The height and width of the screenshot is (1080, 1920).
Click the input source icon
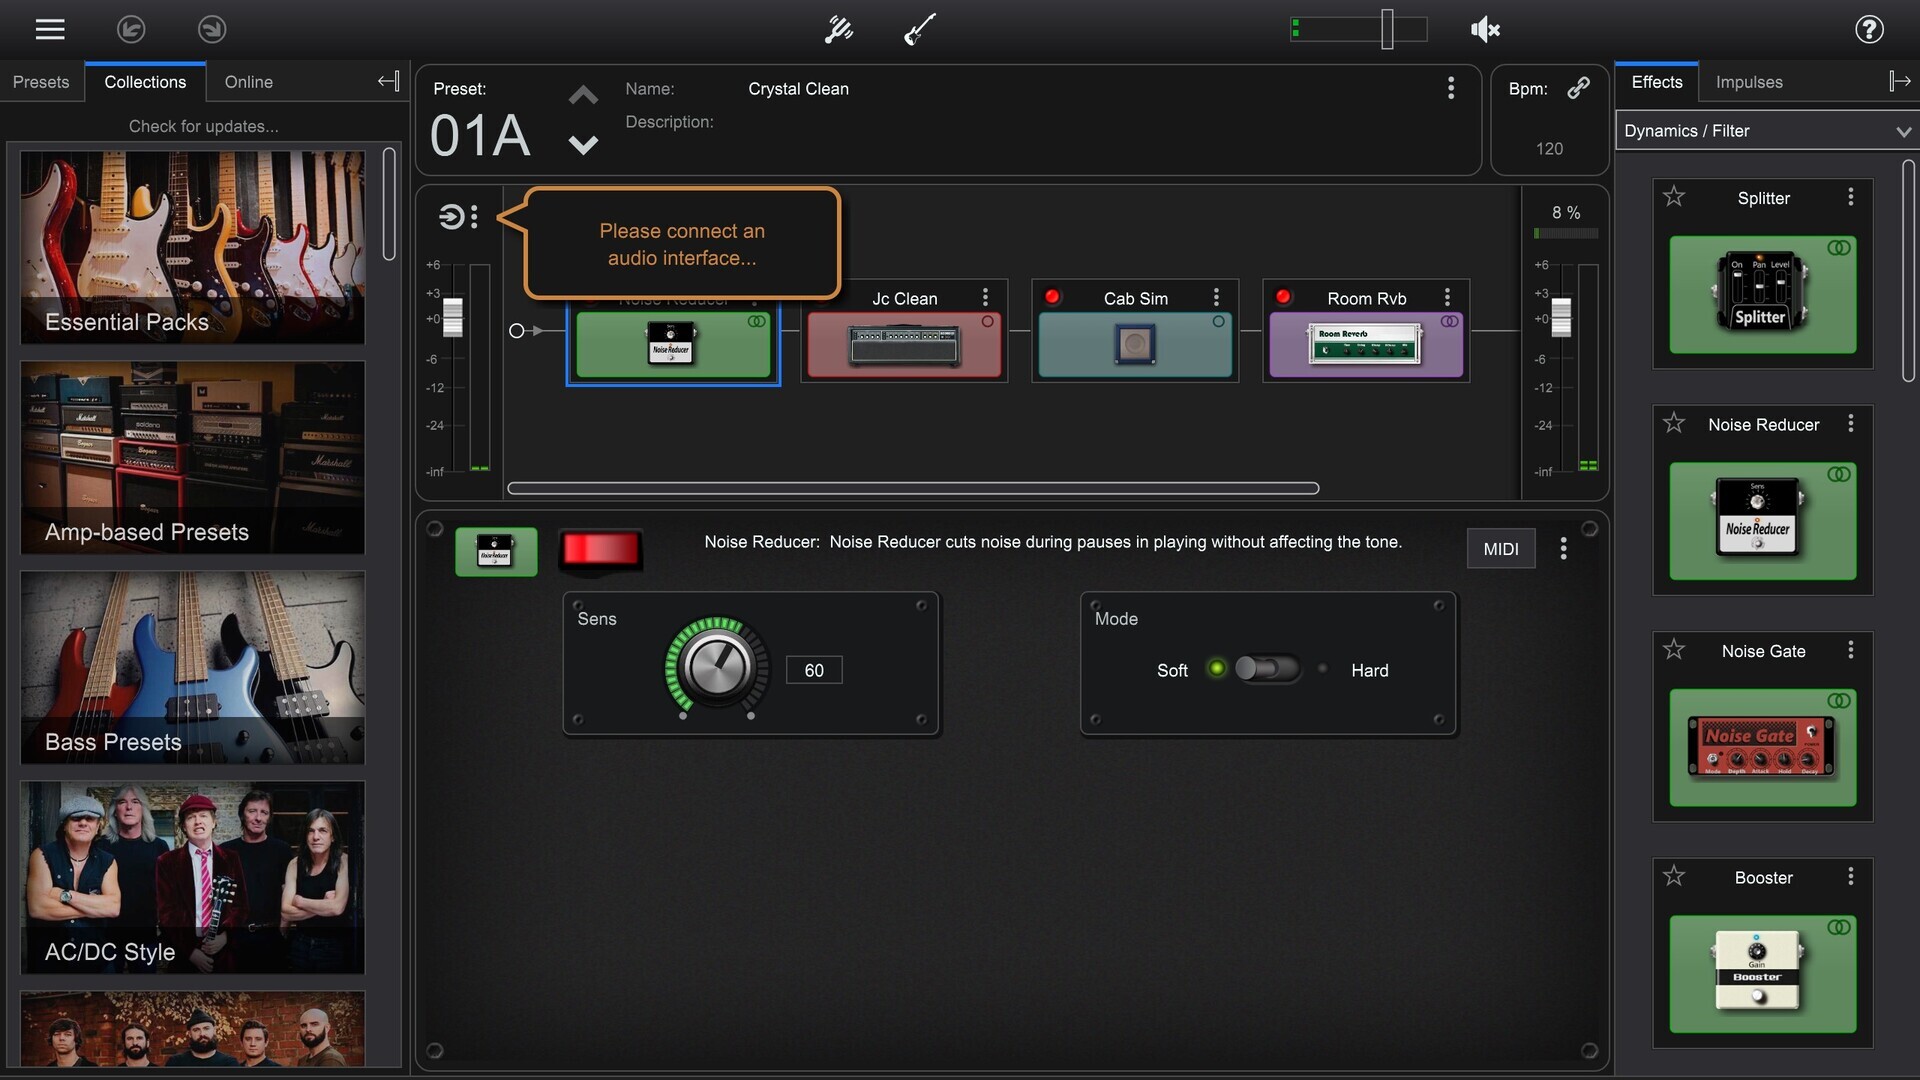451,217
